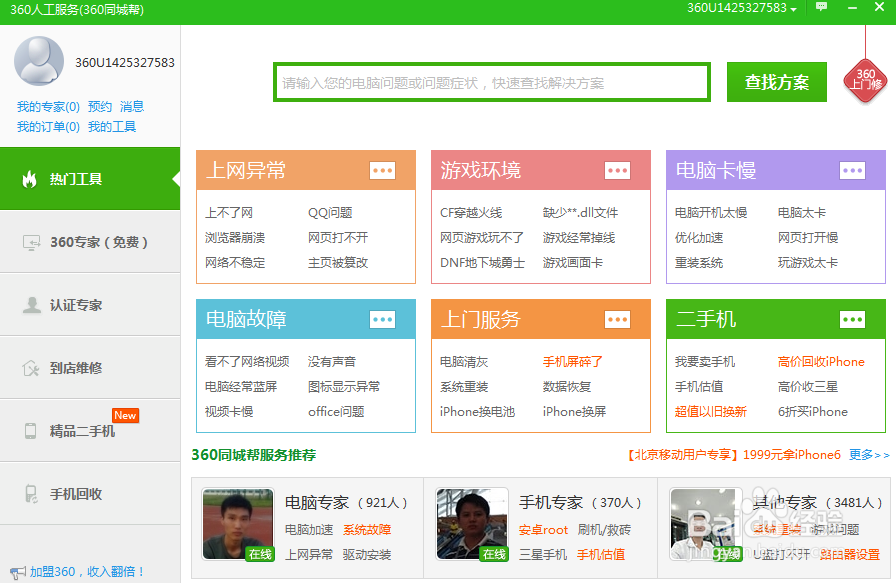Open the 预约 link
896x583 pixels.
point(99,106)
